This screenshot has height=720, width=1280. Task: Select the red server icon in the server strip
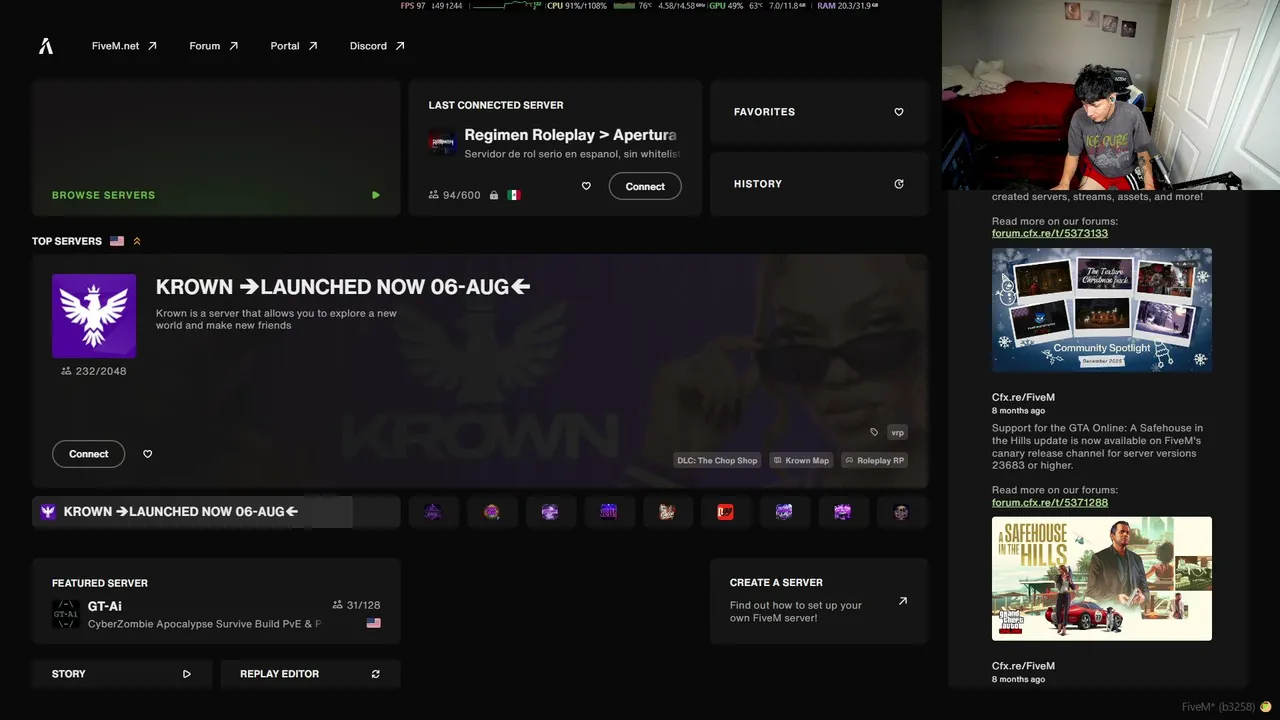(726, 512)
